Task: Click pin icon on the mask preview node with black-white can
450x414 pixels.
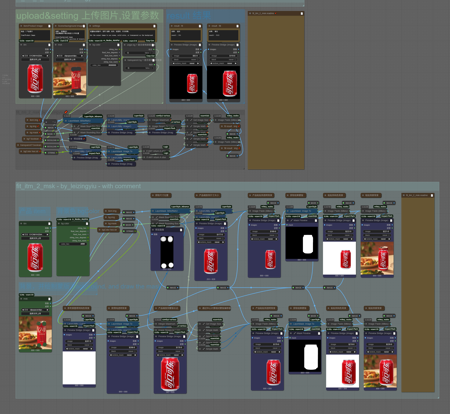Action: click(315, 220)
